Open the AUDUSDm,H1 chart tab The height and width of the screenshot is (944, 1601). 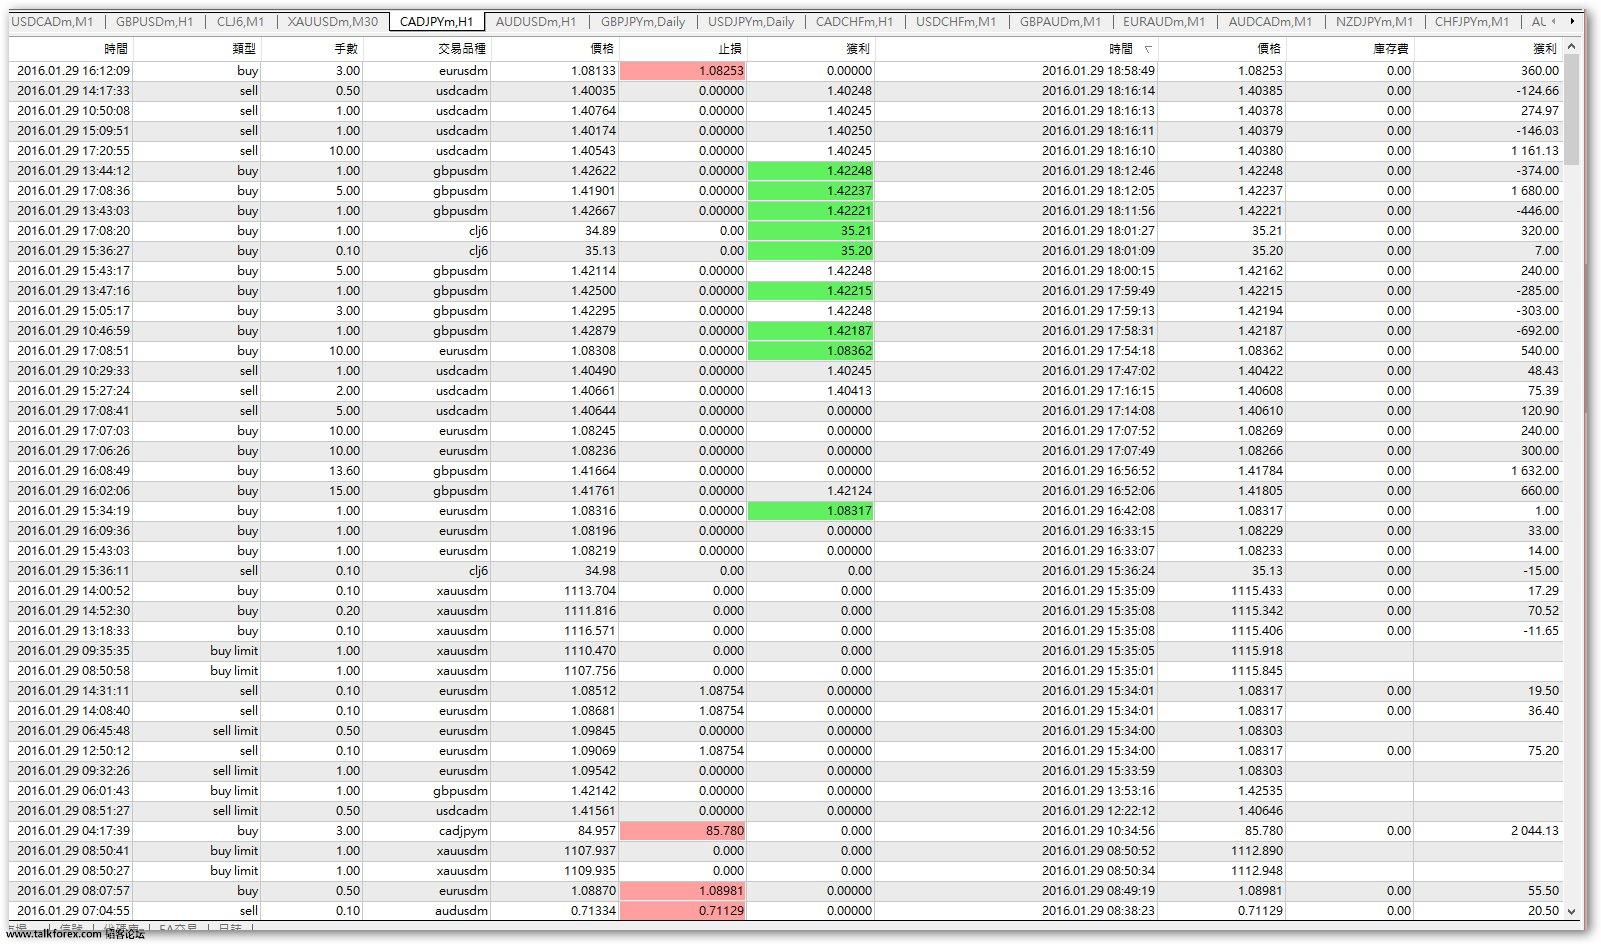coord(536,21)
